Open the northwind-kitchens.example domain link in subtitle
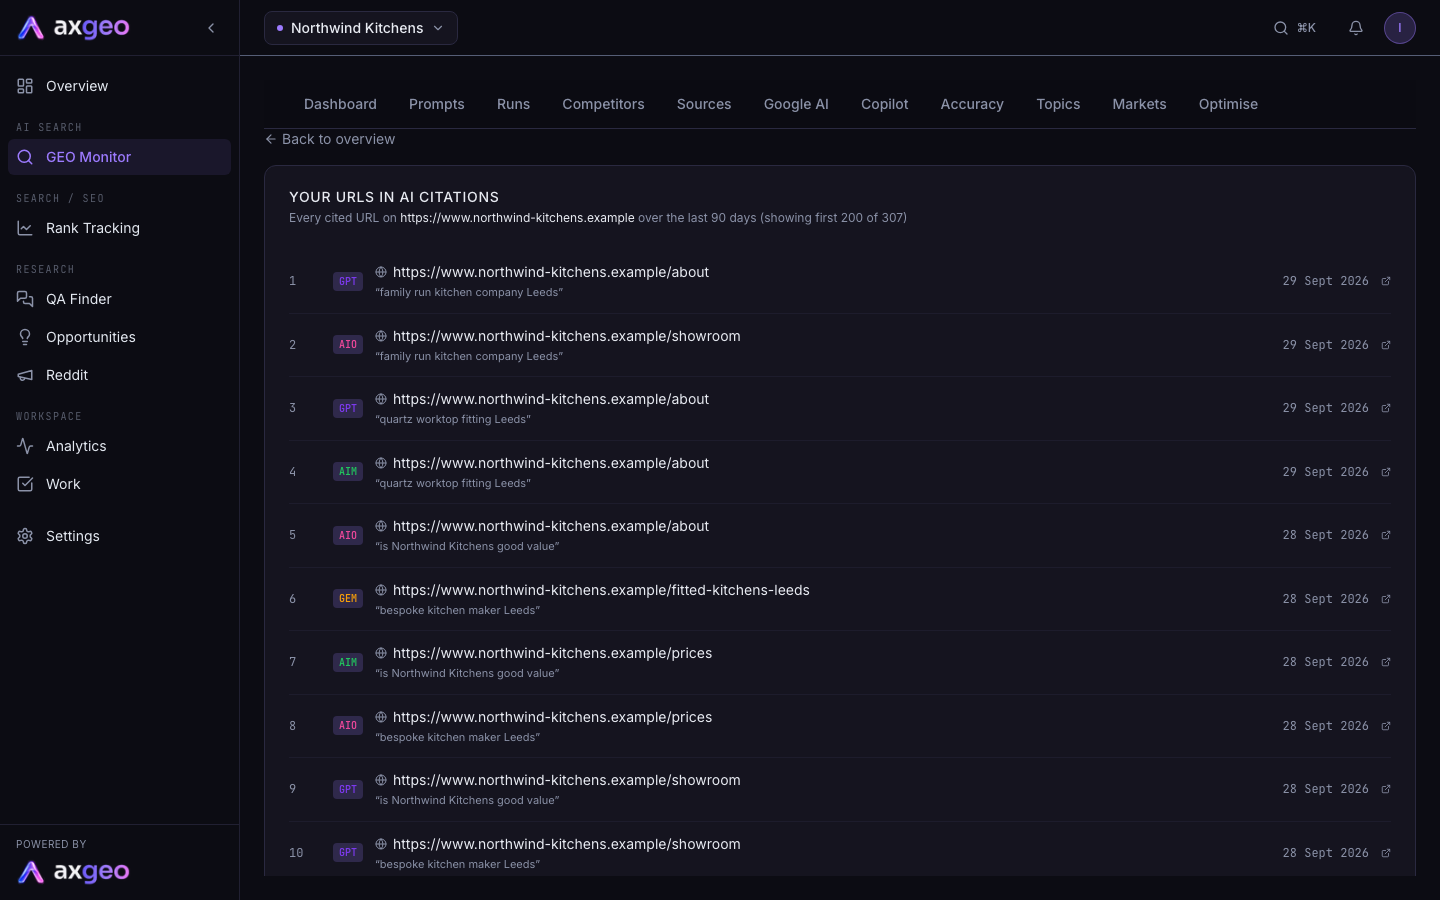Screen dimensions: 1440x900 pyautogui.click(x=517, y=218)
